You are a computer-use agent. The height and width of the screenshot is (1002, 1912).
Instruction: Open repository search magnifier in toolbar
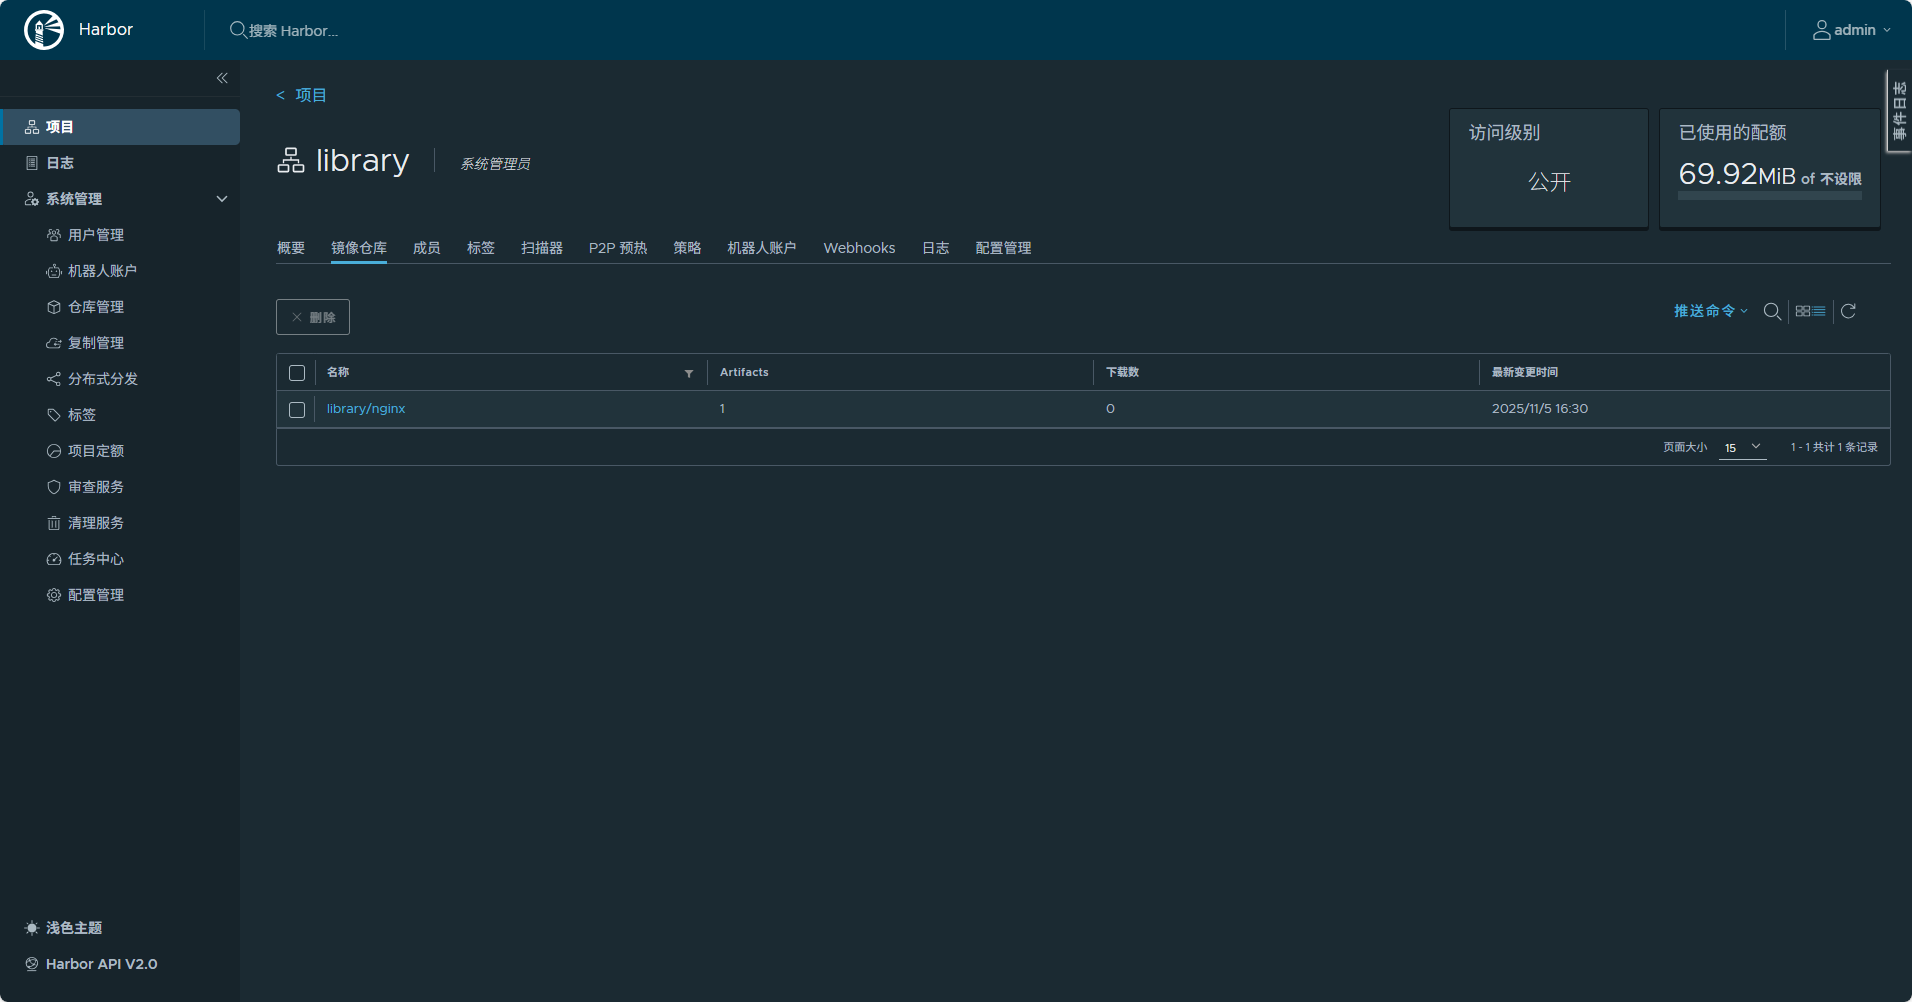[x=1772, y=311]
